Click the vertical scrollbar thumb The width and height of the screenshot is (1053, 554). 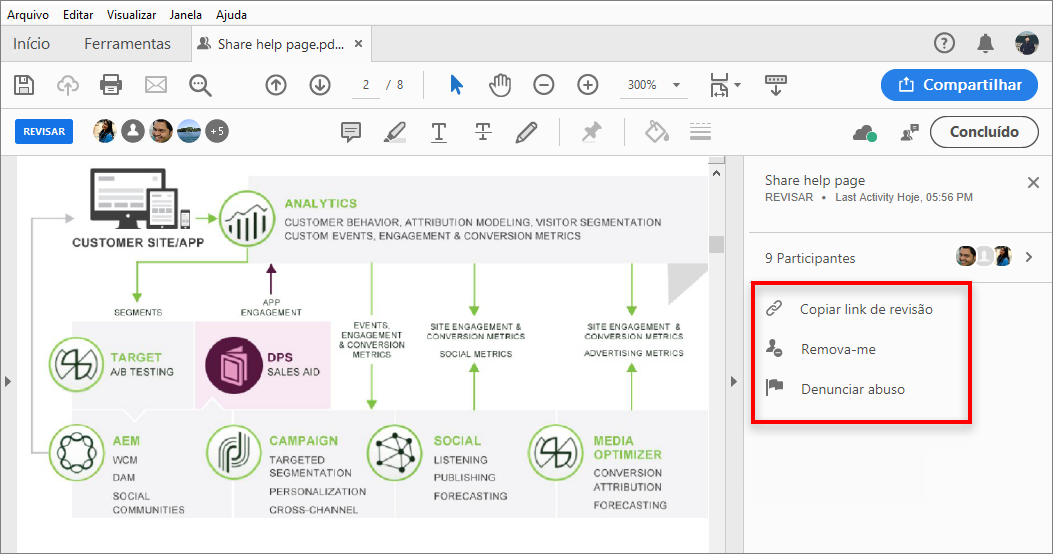coord(717,244)
